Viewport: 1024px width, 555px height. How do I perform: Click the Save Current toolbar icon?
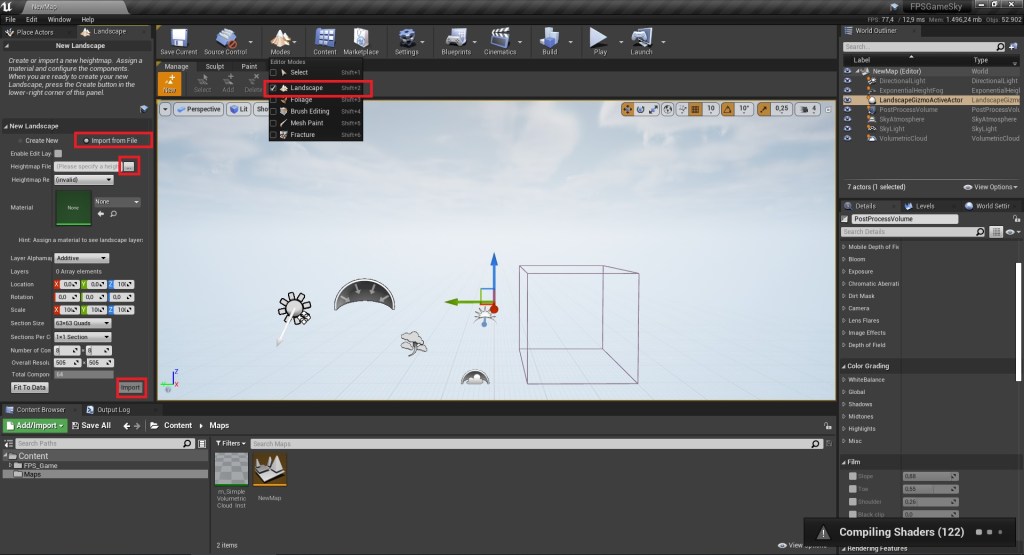pyautogui.click(x=178, y=40)
